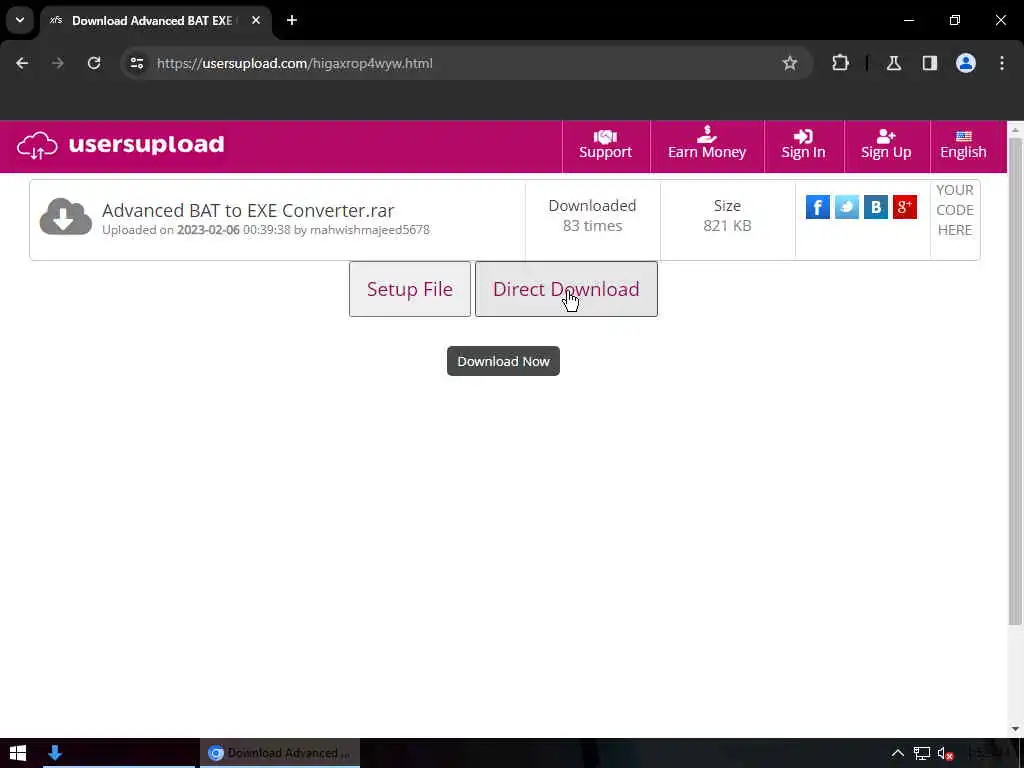This screenshot has width=1024, height=768.
Task: Open the tab search dropdown arrow
Action: pyautogui.click(x=20, y=20)
